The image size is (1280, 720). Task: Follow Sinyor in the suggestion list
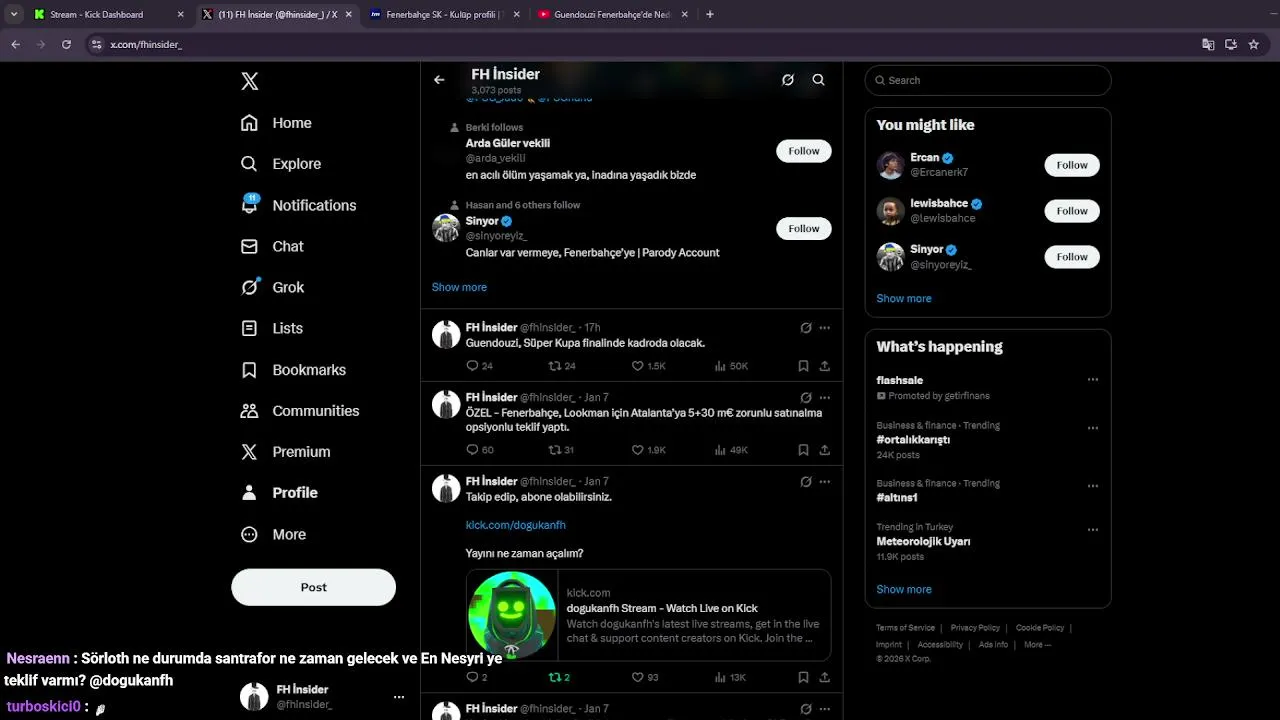pyautogui.click(x=803, y=229)
